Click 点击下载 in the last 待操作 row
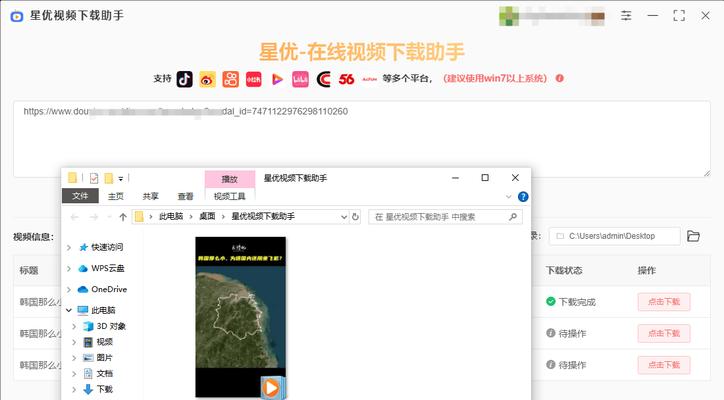Image resolution: width=724 pixels, height=400 pixels. click(x=664, y=365)
